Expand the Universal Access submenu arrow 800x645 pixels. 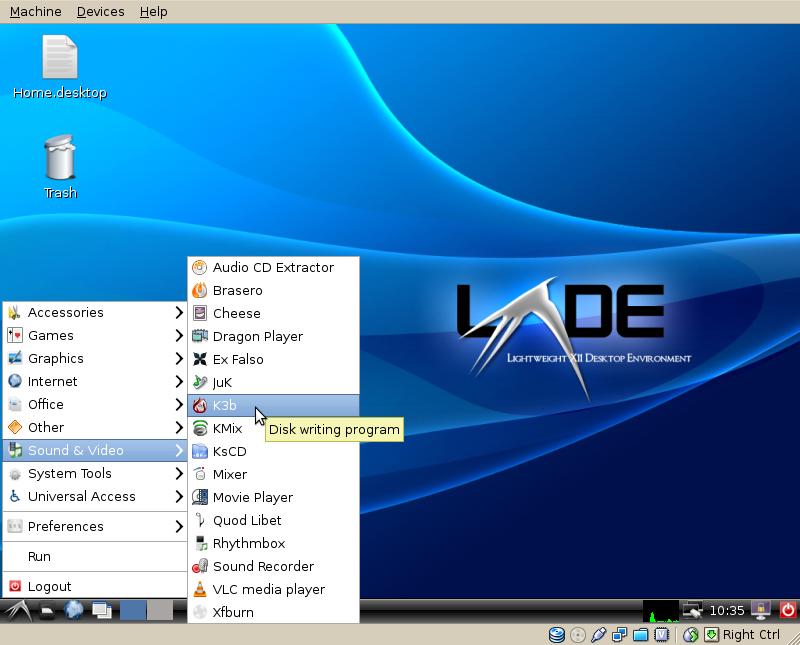179,497
